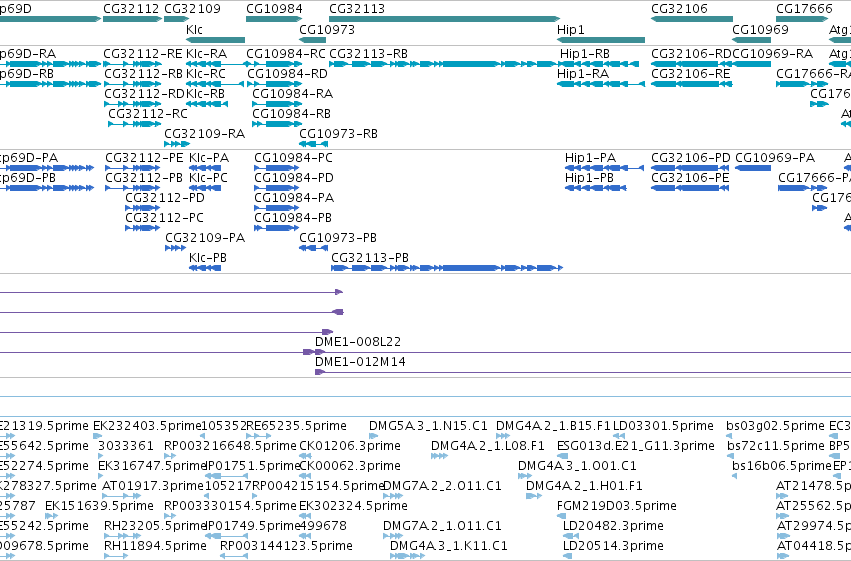Click EST DMG4A.2_1.H01.F1
Viewport: 851px width, 561px height.
pyautogui.click(x=534, y=496)
